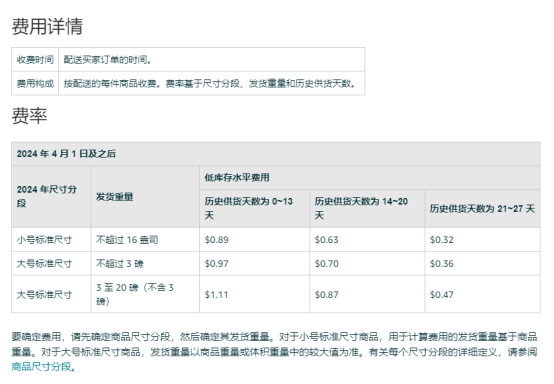This screenshot has width=554, height=384.
Task: Click the $0.89 fee cell
Action: tap(254, 240)
